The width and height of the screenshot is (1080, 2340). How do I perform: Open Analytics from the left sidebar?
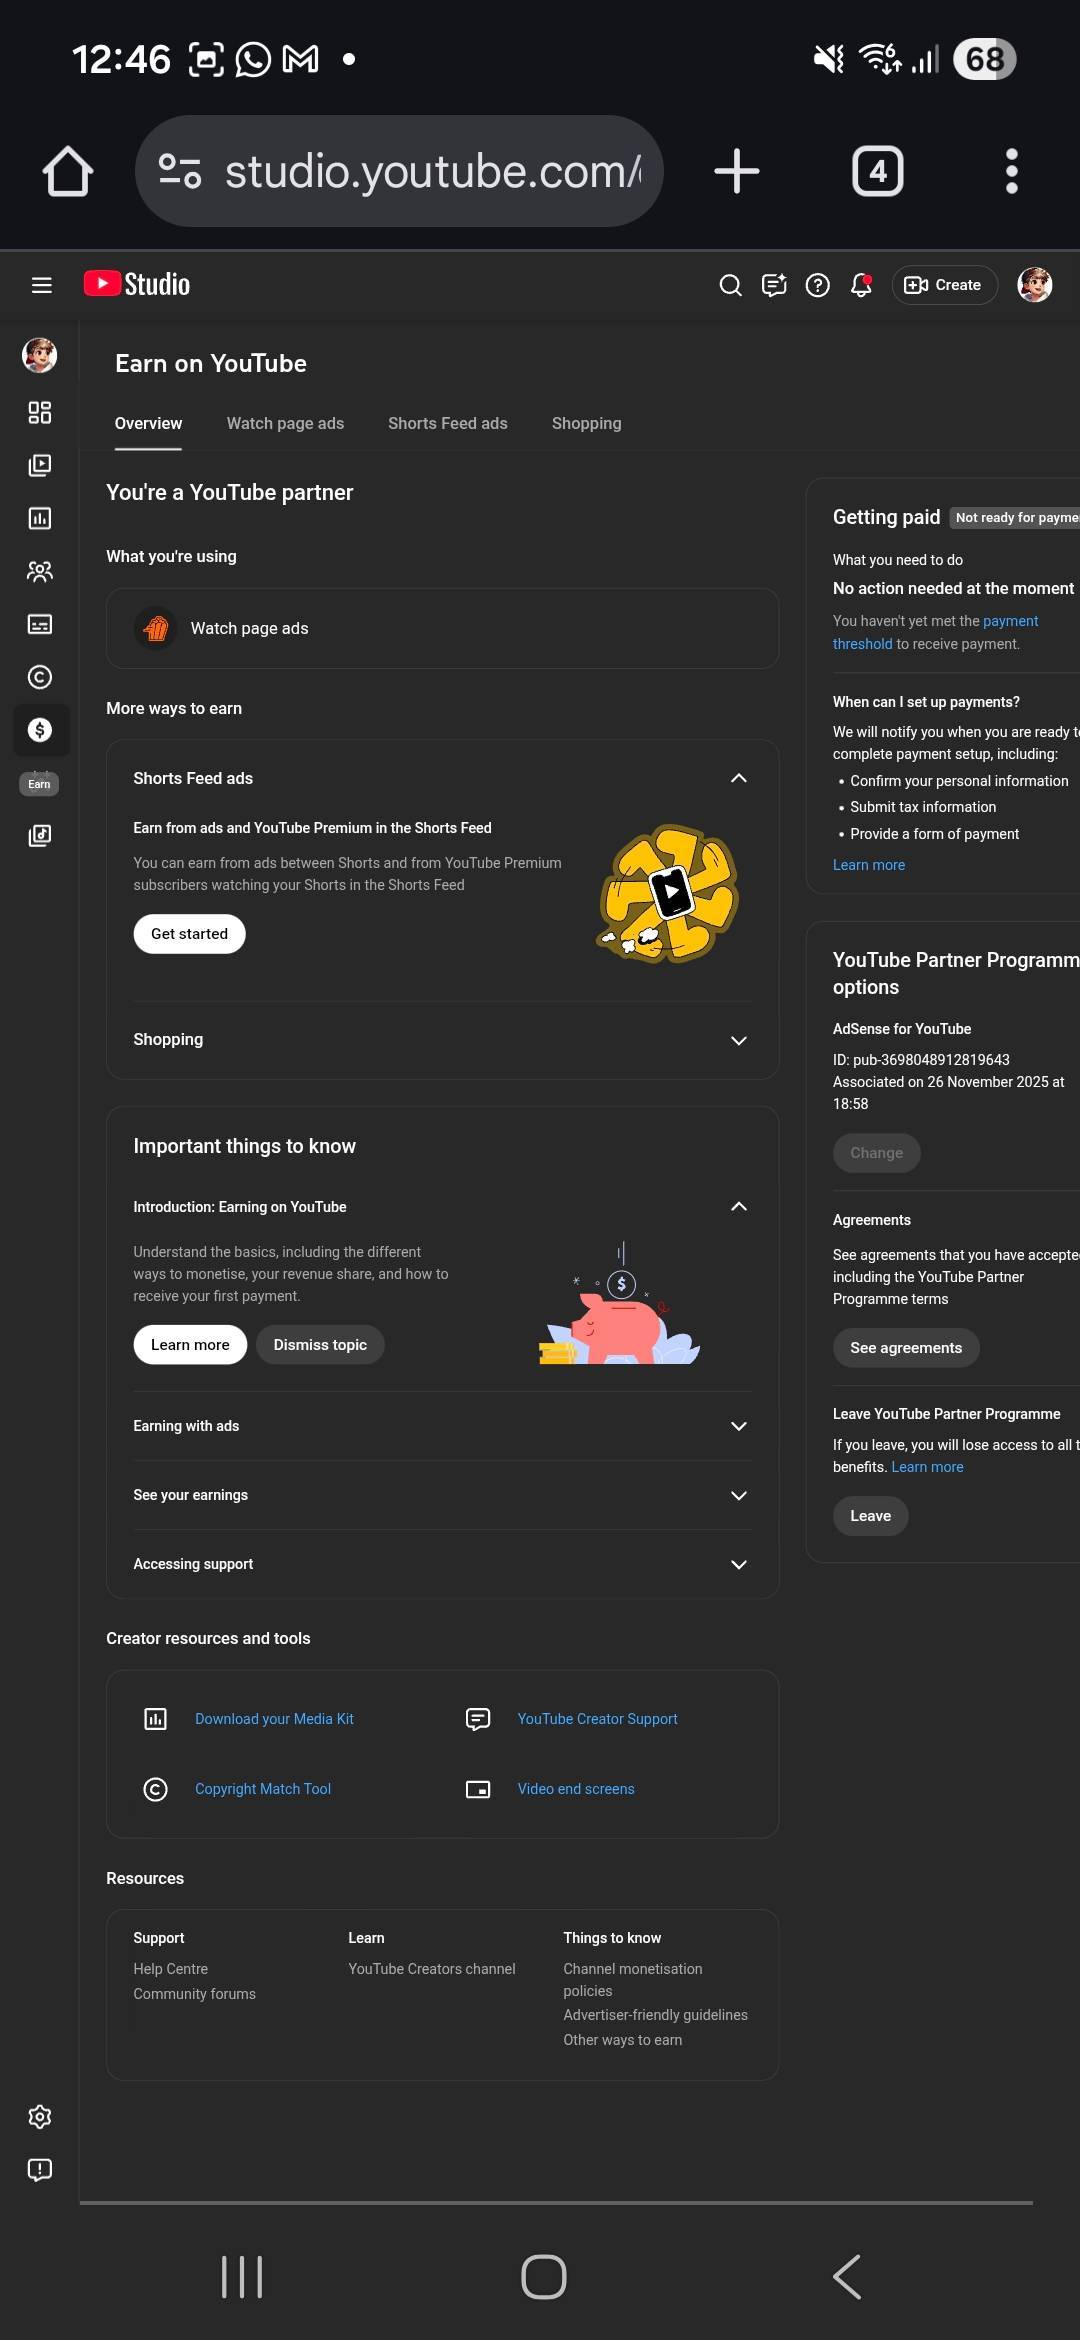(40, 518)
